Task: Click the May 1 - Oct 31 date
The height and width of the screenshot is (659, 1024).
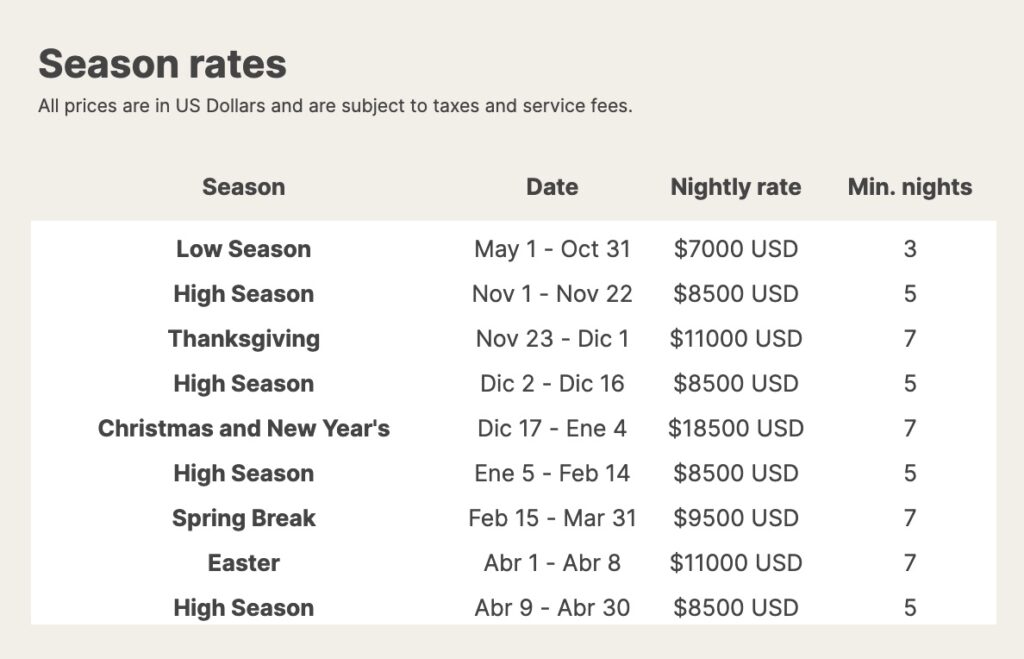Action: 552,249
